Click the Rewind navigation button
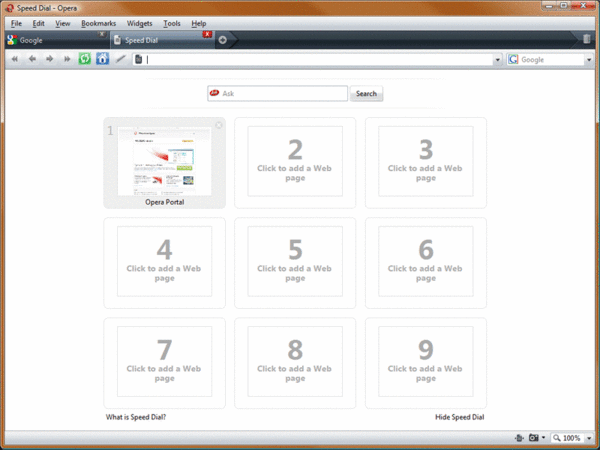Viewport: 600px width, 450px height. pos(15,59)
